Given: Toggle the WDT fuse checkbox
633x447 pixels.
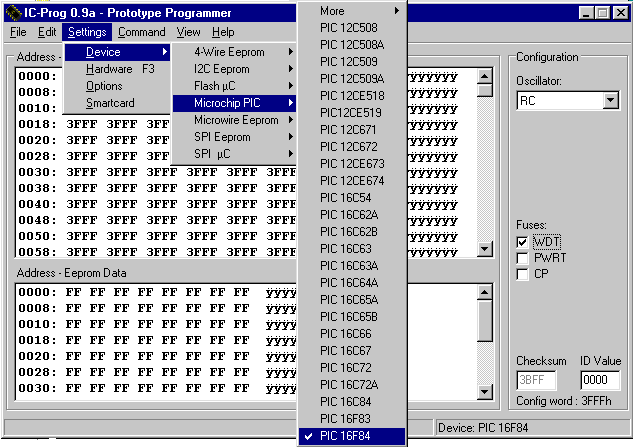Looking at the screenshot, I should 522,242.
